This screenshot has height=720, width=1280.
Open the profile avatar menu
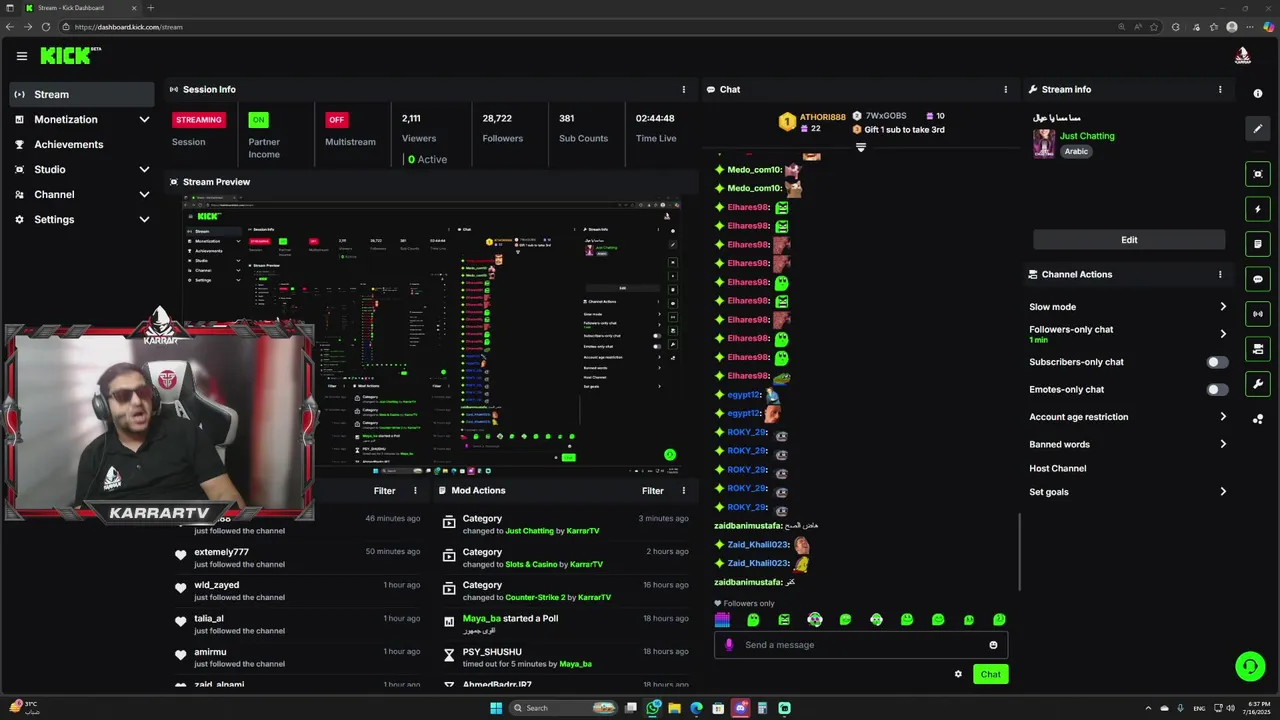(x=1242, y=56)
